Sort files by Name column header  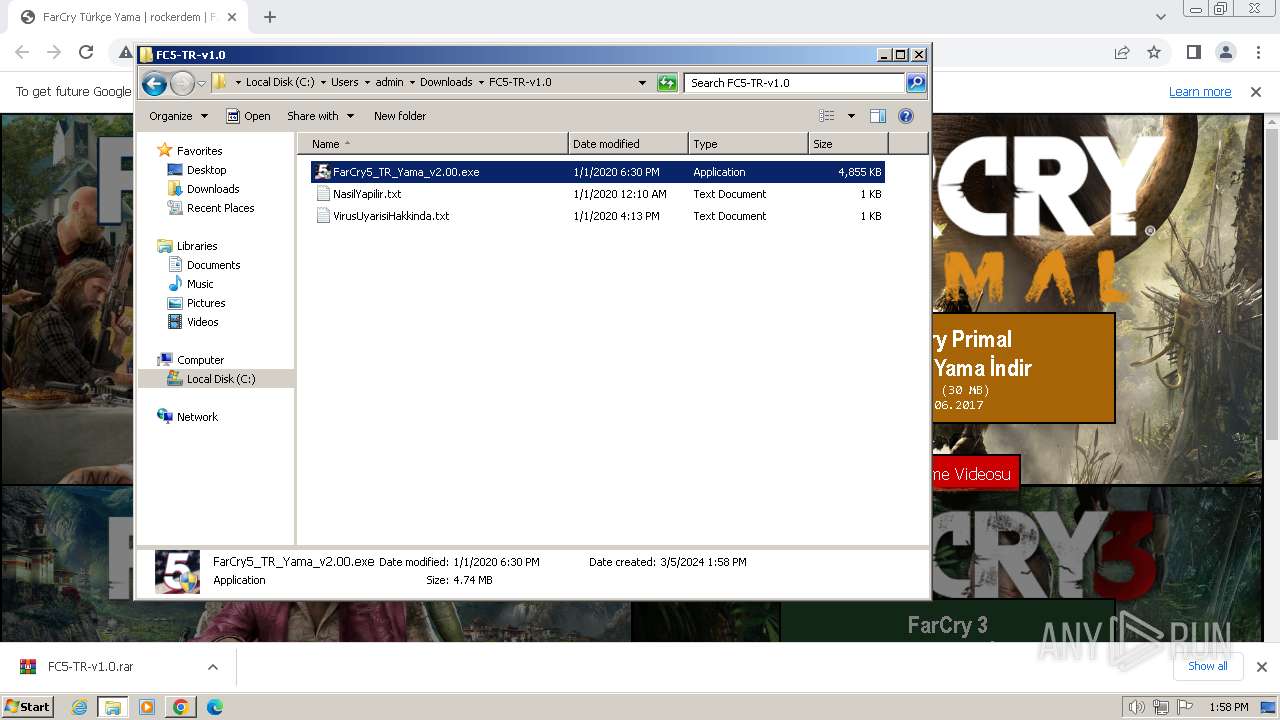coord(435,144)
